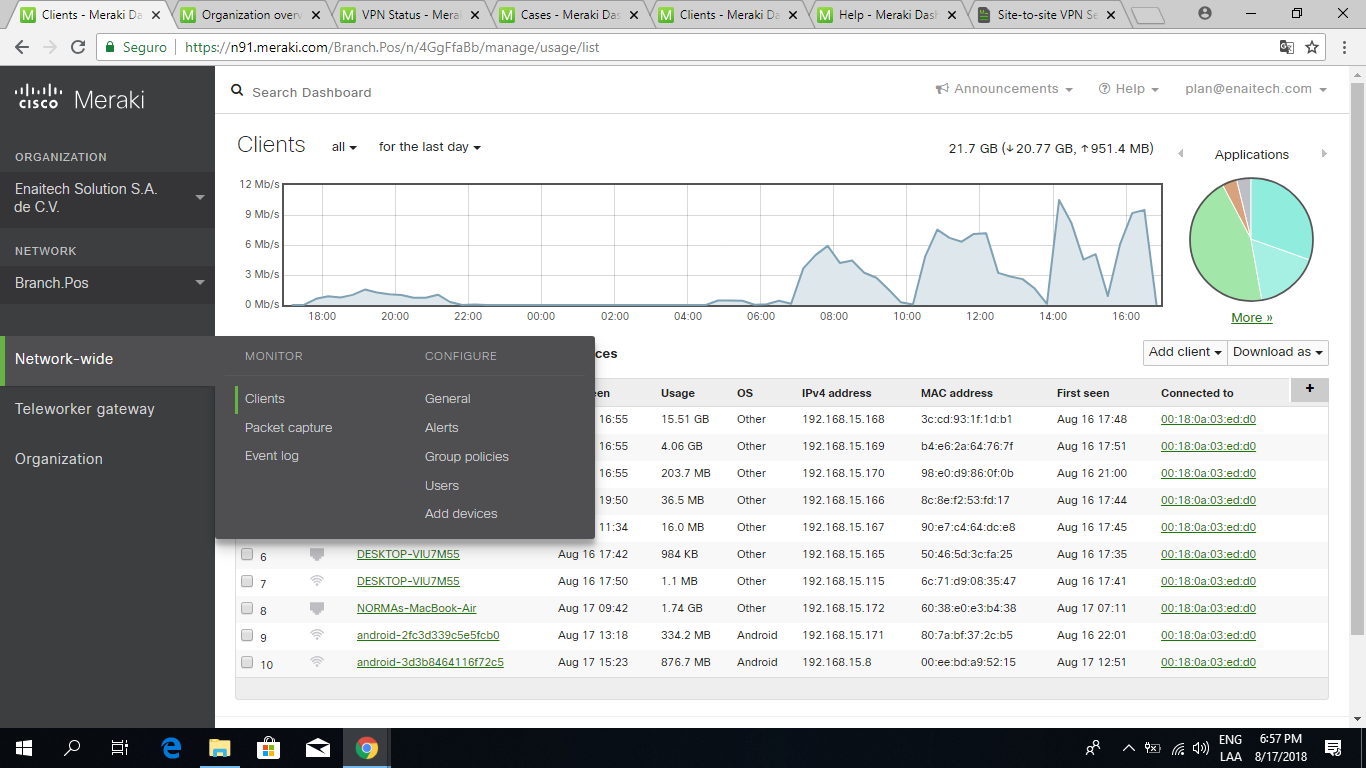Screen dimensions: 1366x768
Task: Open the translate page icon in address bar
Action: click(x=1287, y=47)
